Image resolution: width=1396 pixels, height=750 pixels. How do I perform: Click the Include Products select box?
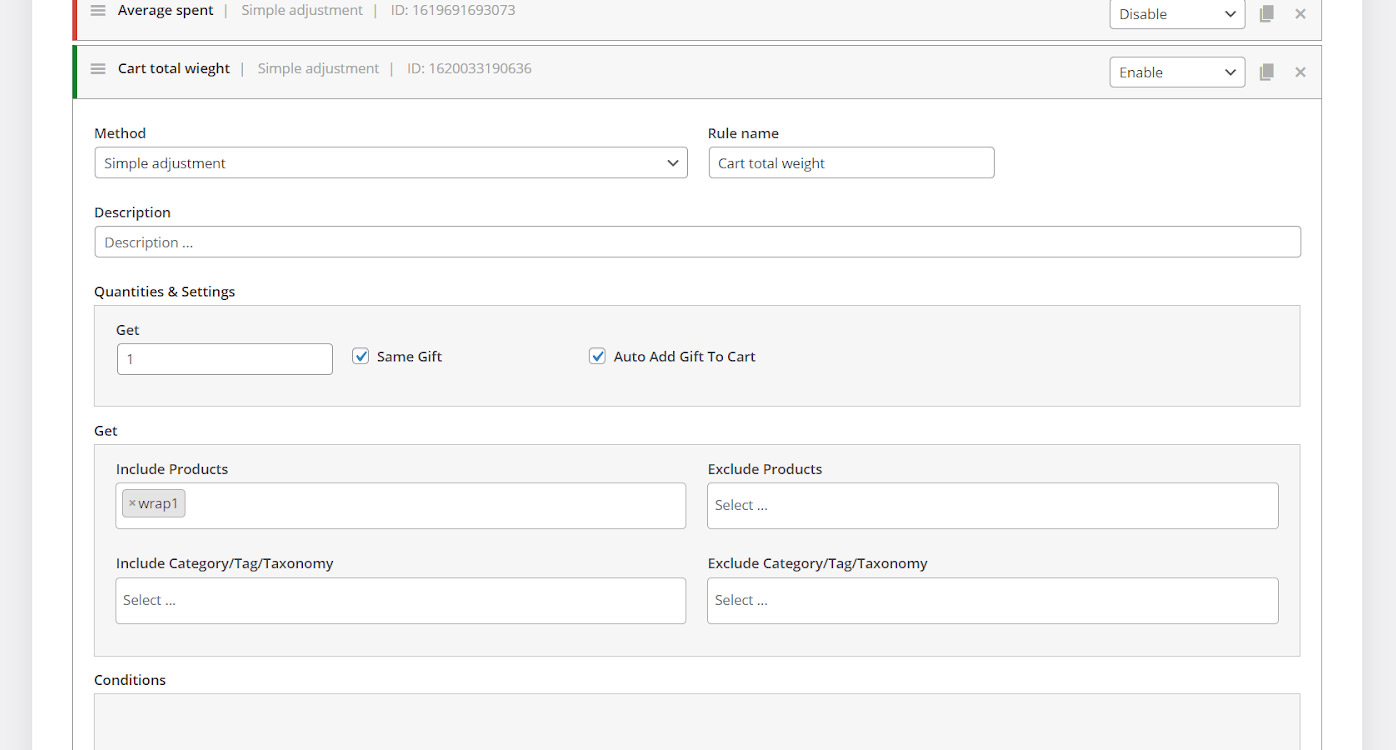click(x=430, y=505)
